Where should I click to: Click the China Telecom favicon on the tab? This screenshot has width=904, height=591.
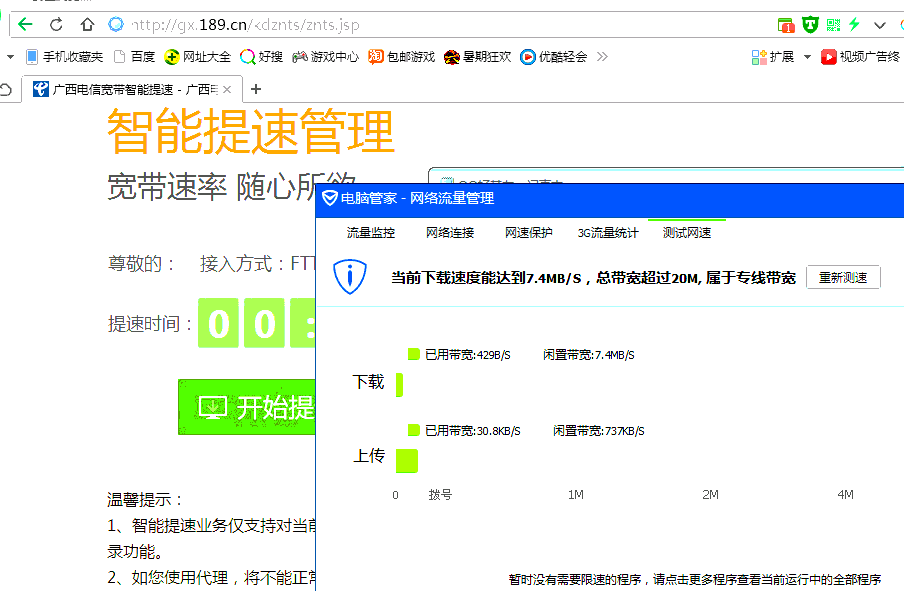[x=40, y=89]
